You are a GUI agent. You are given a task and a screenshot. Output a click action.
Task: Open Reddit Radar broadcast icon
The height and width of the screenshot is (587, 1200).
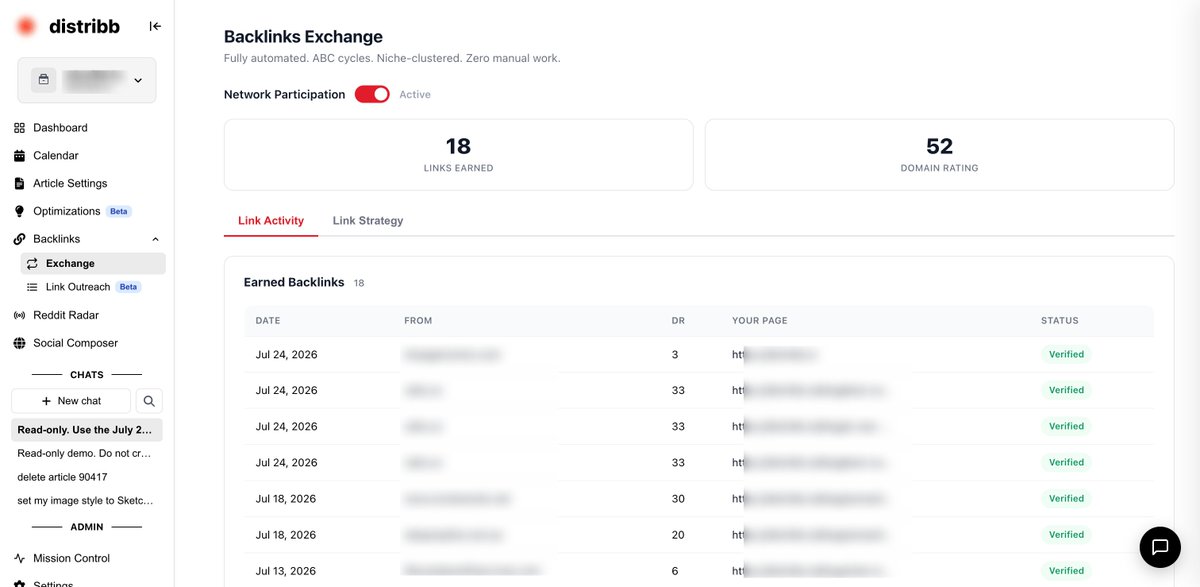click(19, 315)
